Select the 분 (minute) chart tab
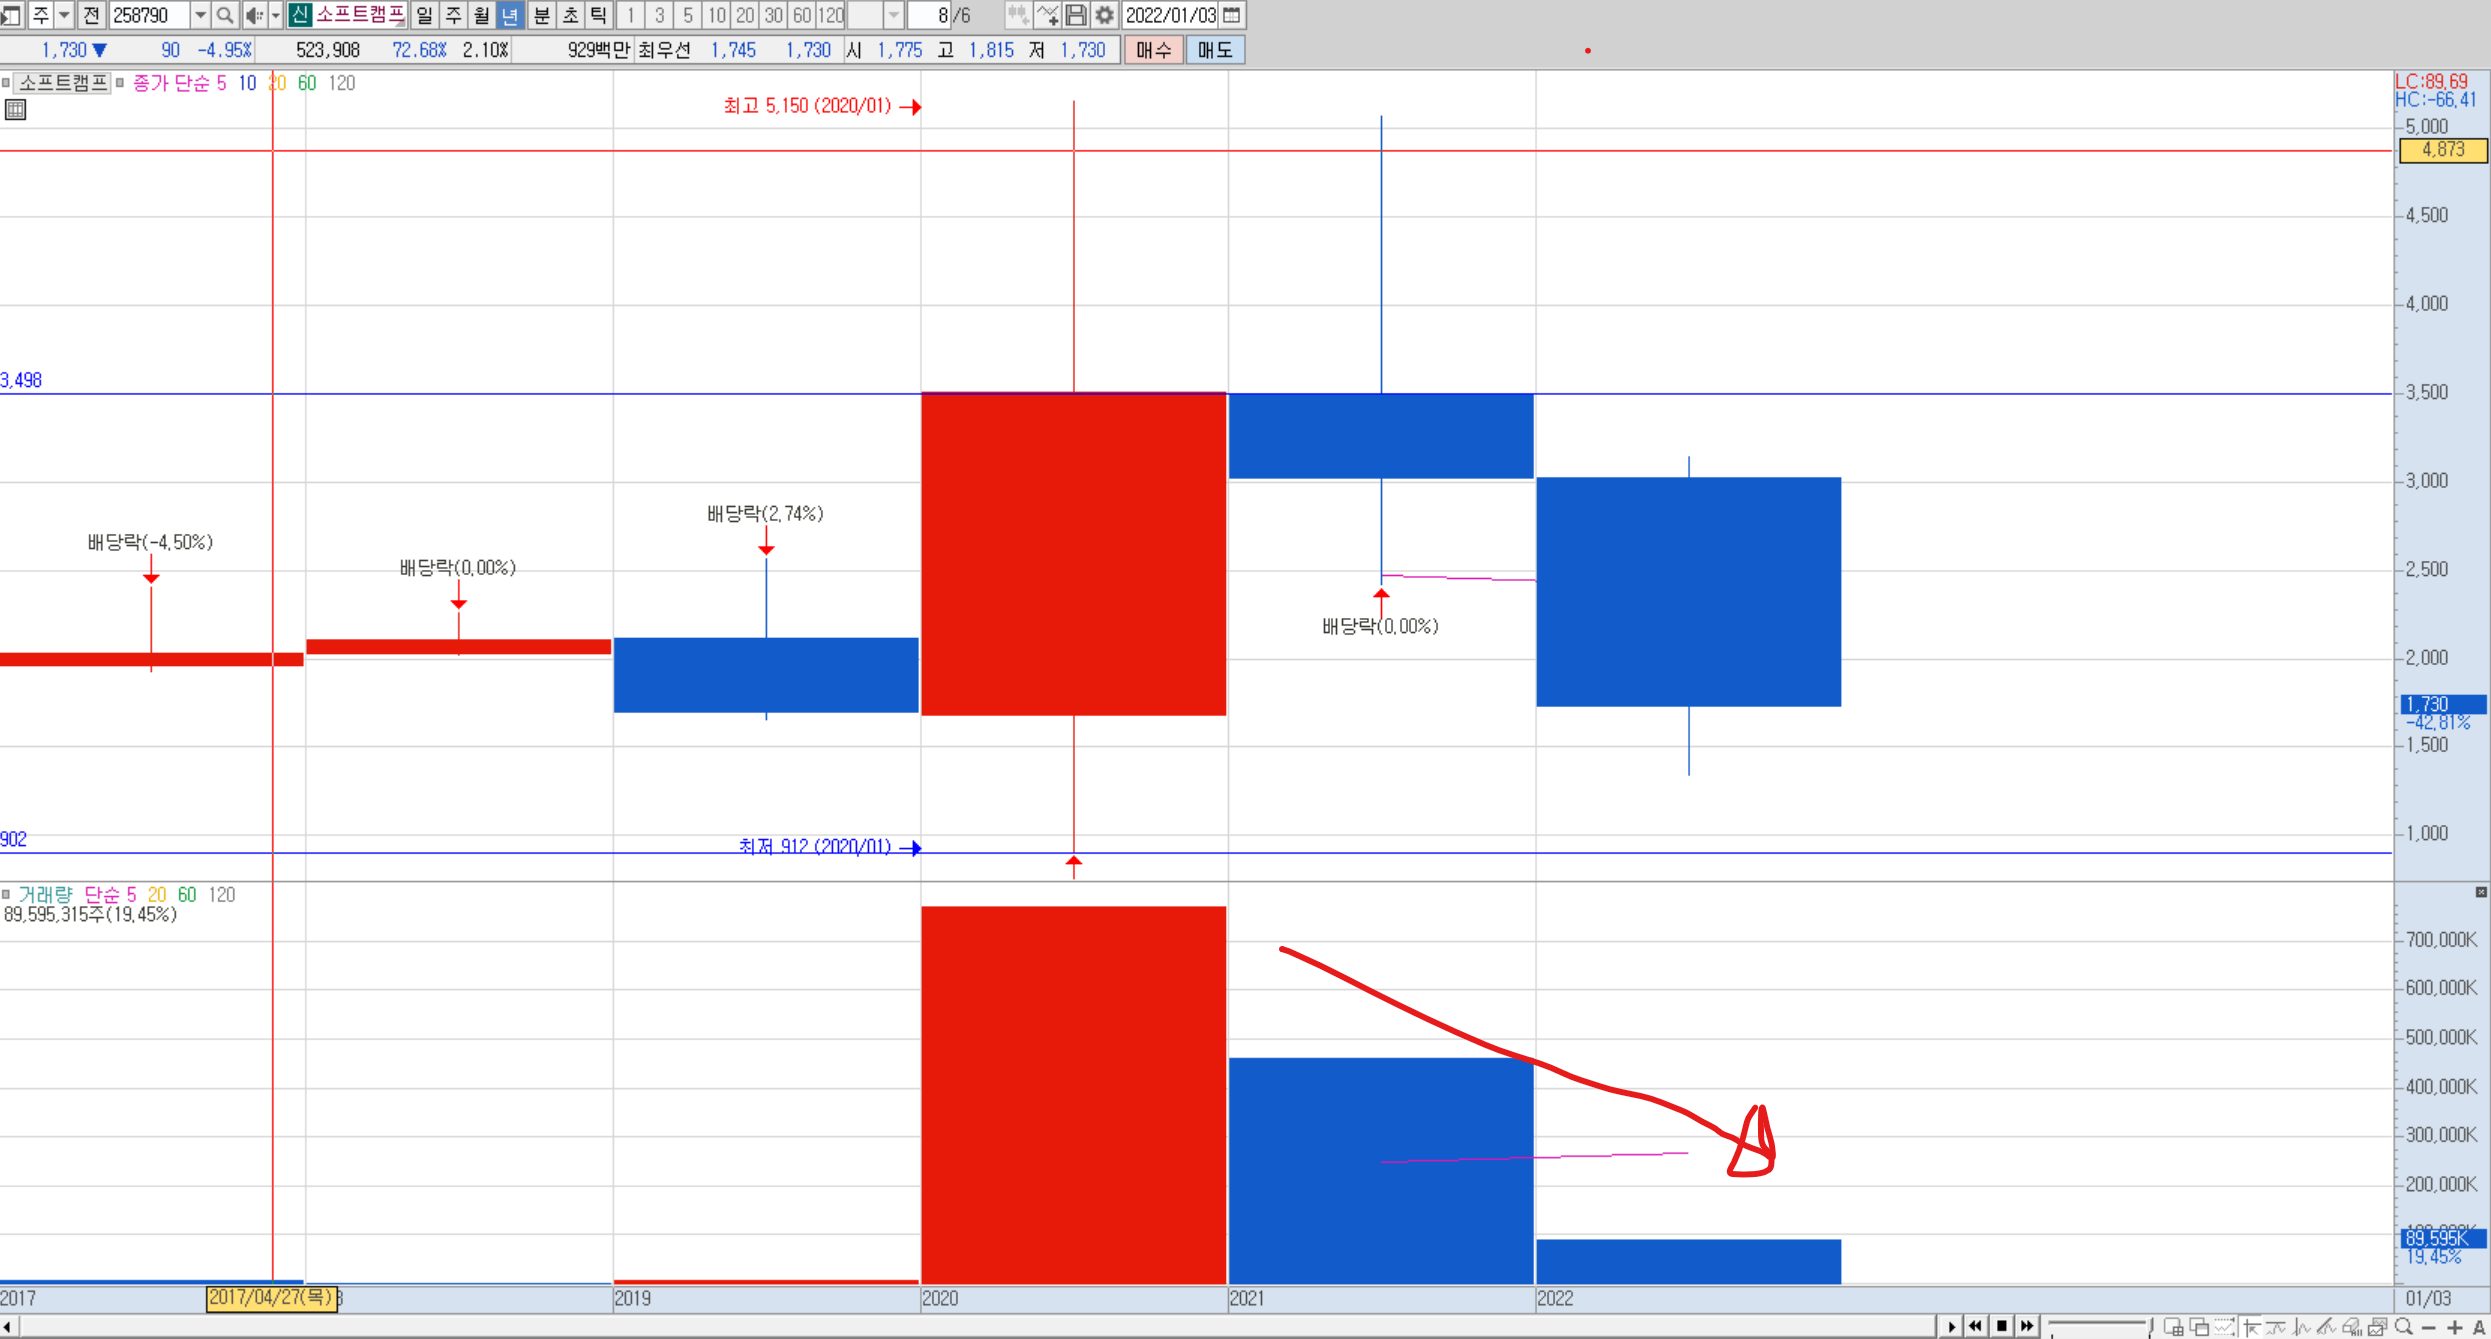Viewport: 2491px width, 1339px height. (x=541, y=15)
